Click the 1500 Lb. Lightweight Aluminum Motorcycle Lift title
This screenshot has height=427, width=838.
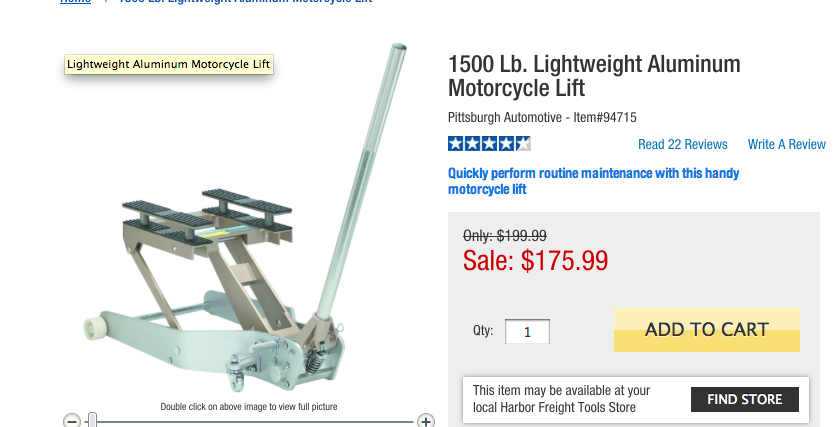(594, 76)
